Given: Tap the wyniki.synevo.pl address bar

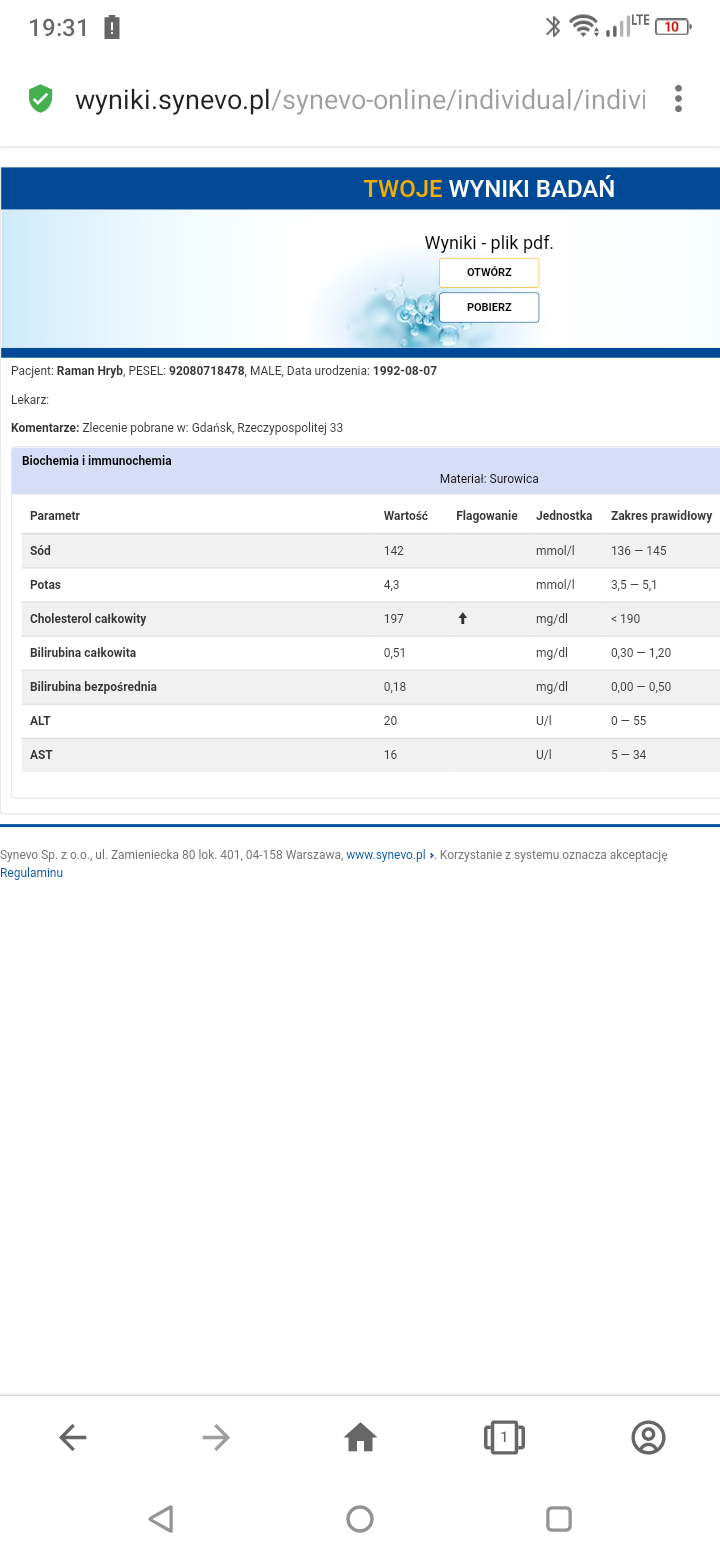Looking at the screenshot, I should 360,100.
